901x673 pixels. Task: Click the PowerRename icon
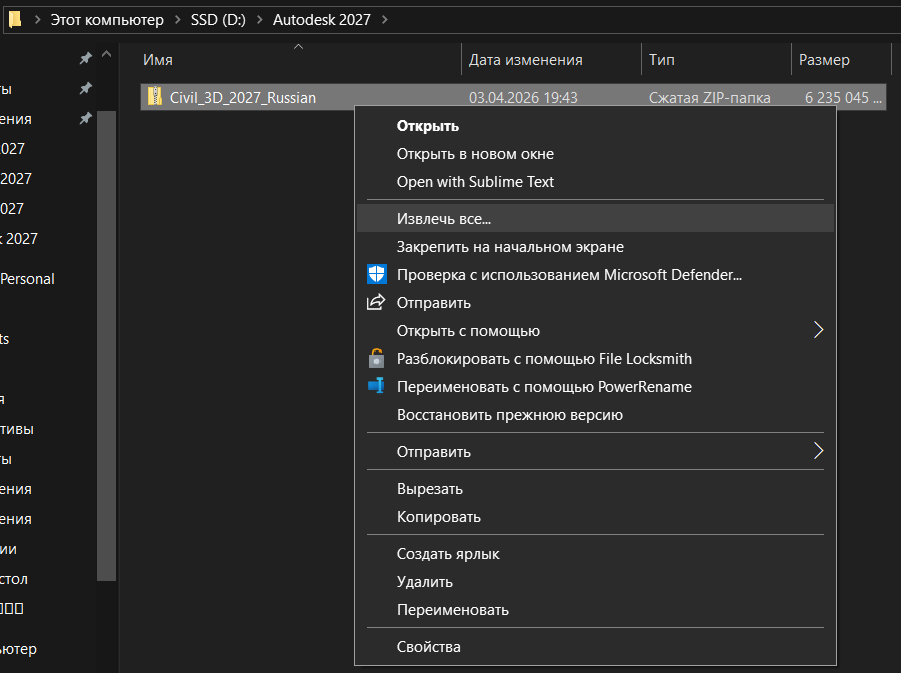[376, 385]
